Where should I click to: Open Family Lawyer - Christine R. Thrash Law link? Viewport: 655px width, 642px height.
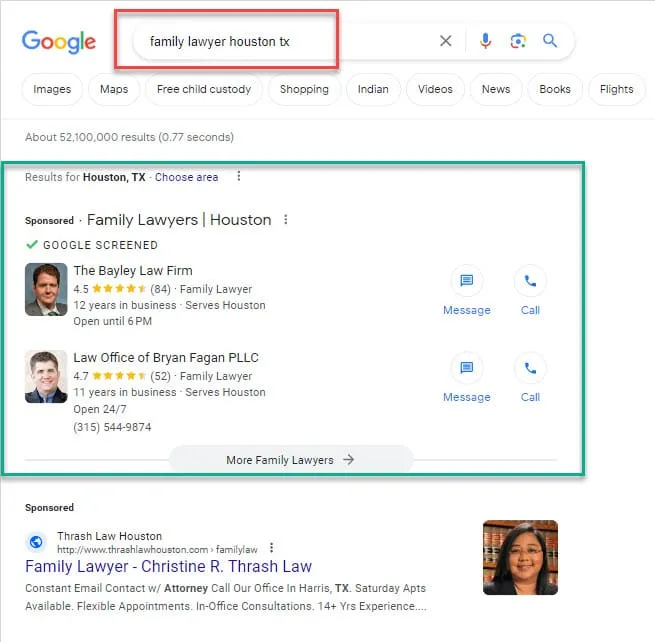click(x=168, y=566)
